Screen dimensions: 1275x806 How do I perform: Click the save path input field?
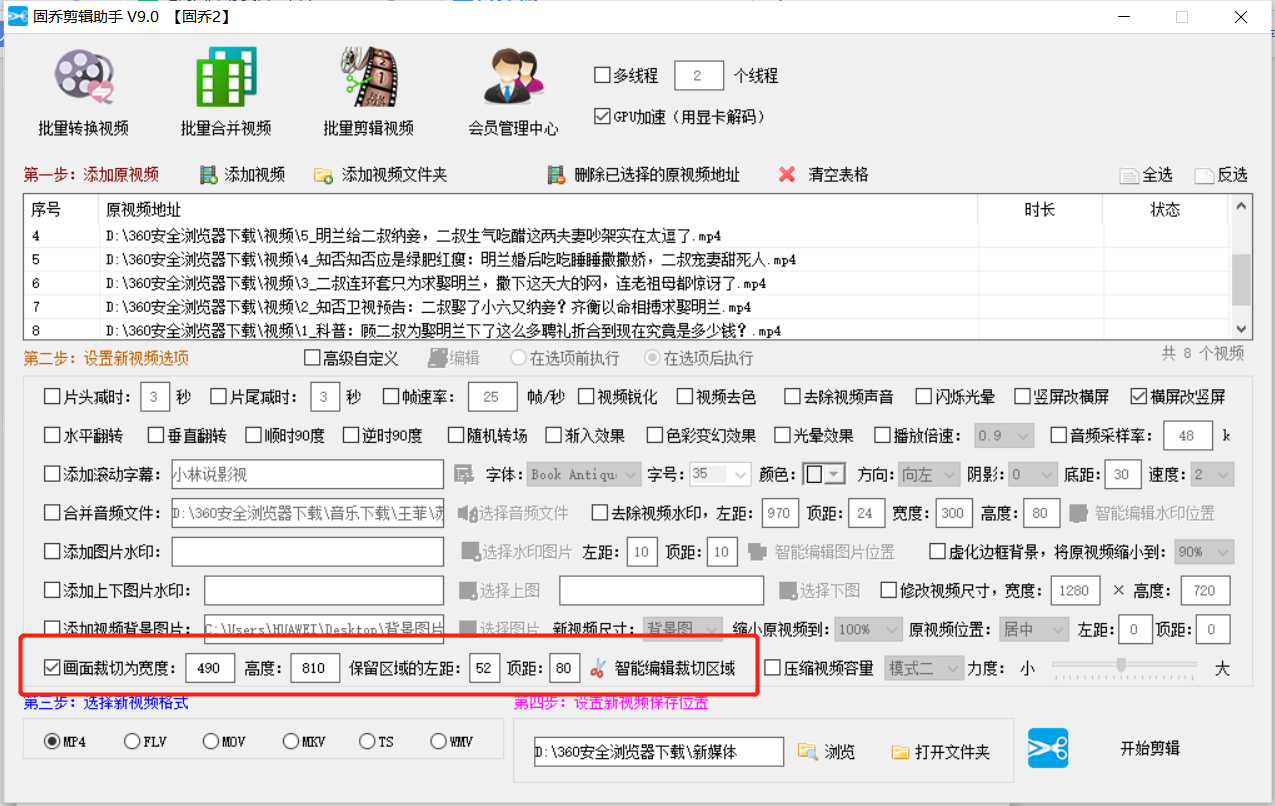click(659, 751)
